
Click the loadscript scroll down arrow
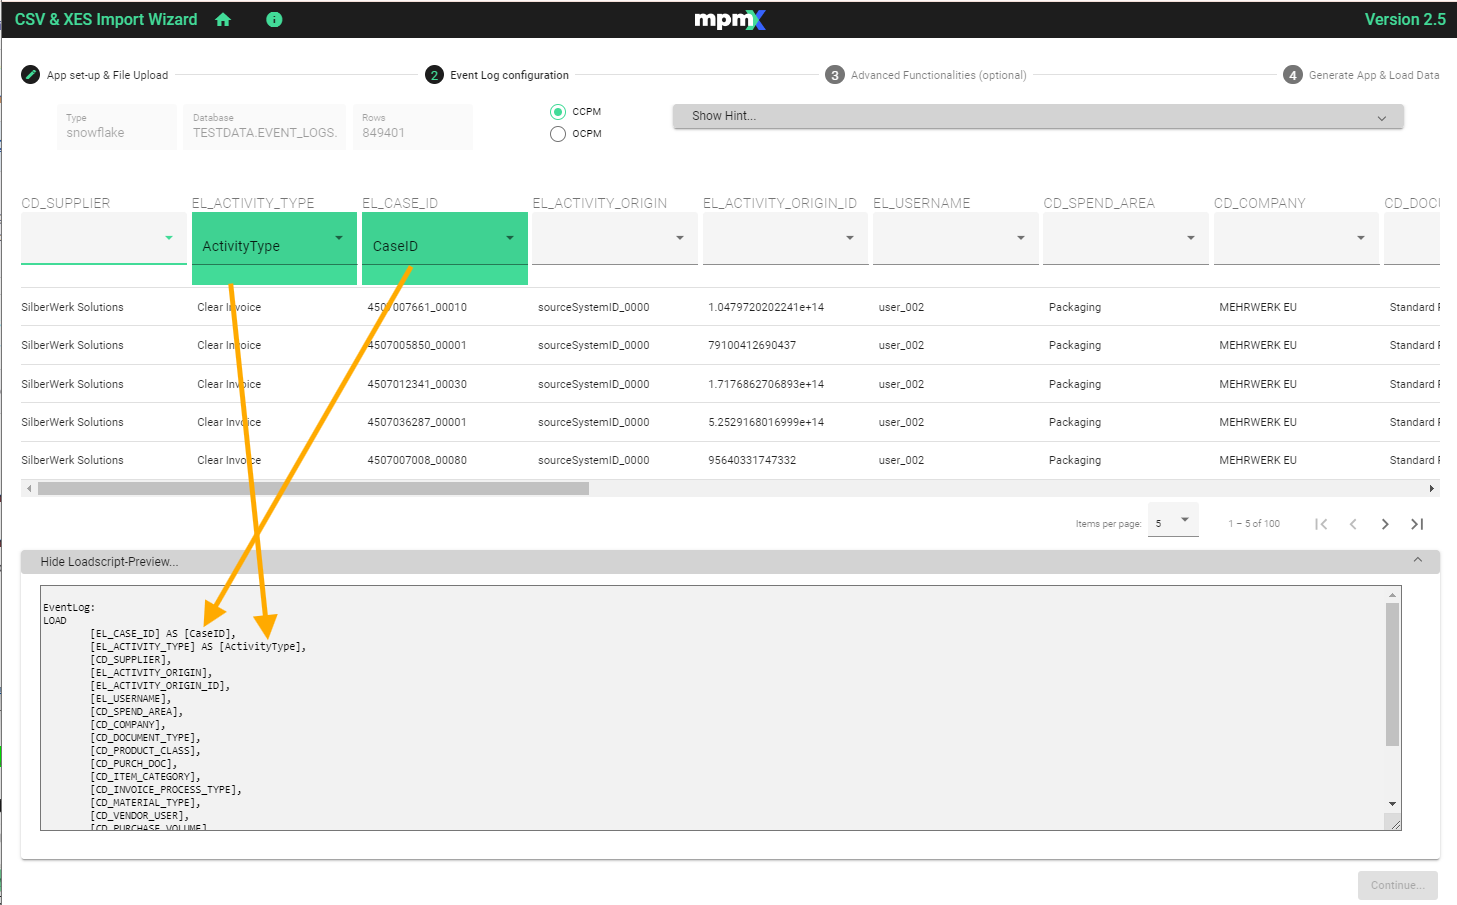[1392, 804]
